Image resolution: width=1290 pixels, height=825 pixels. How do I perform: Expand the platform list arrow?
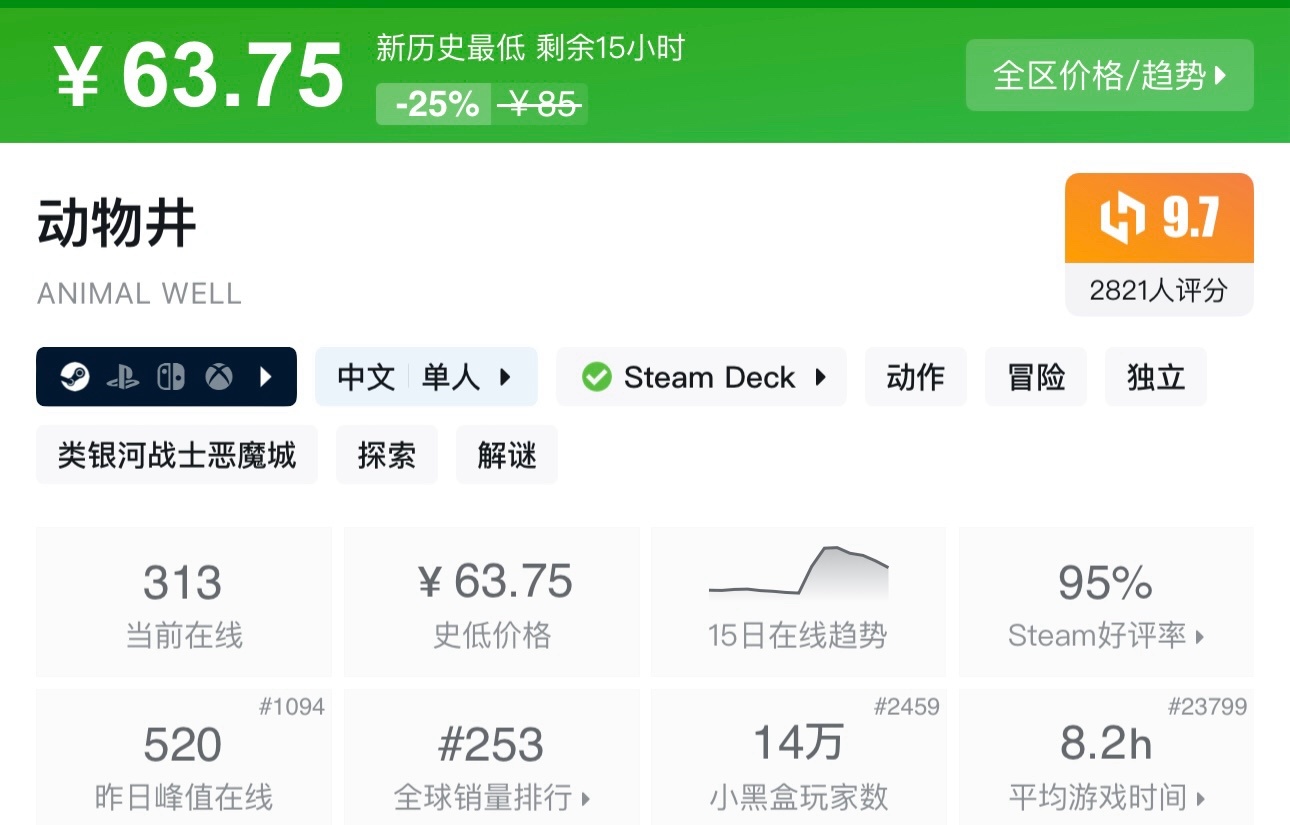point(263,377)
